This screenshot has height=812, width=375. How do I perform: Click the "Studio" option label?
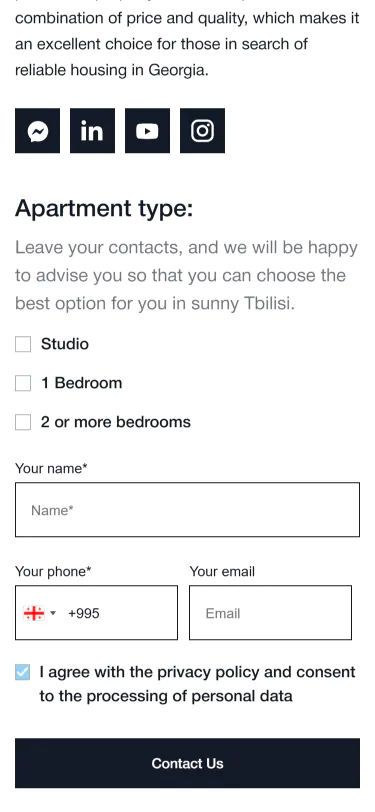[65, 344]
